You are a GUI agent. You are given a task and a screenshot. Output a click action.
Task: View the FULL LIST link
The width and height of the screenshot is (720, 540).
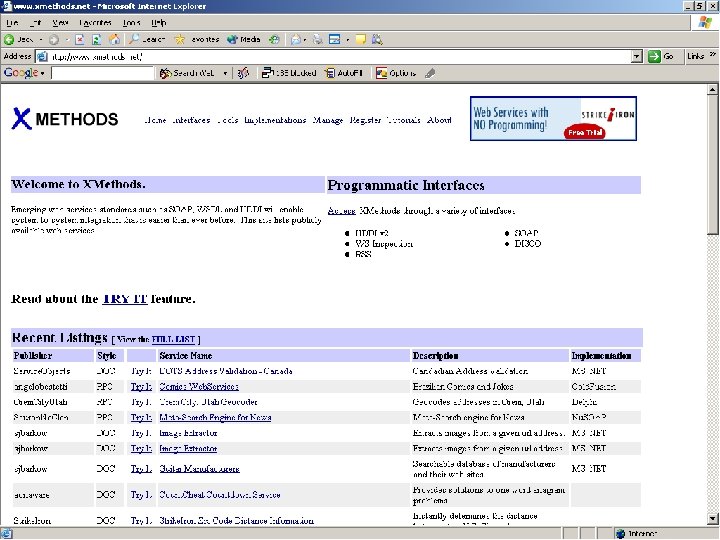173,339
